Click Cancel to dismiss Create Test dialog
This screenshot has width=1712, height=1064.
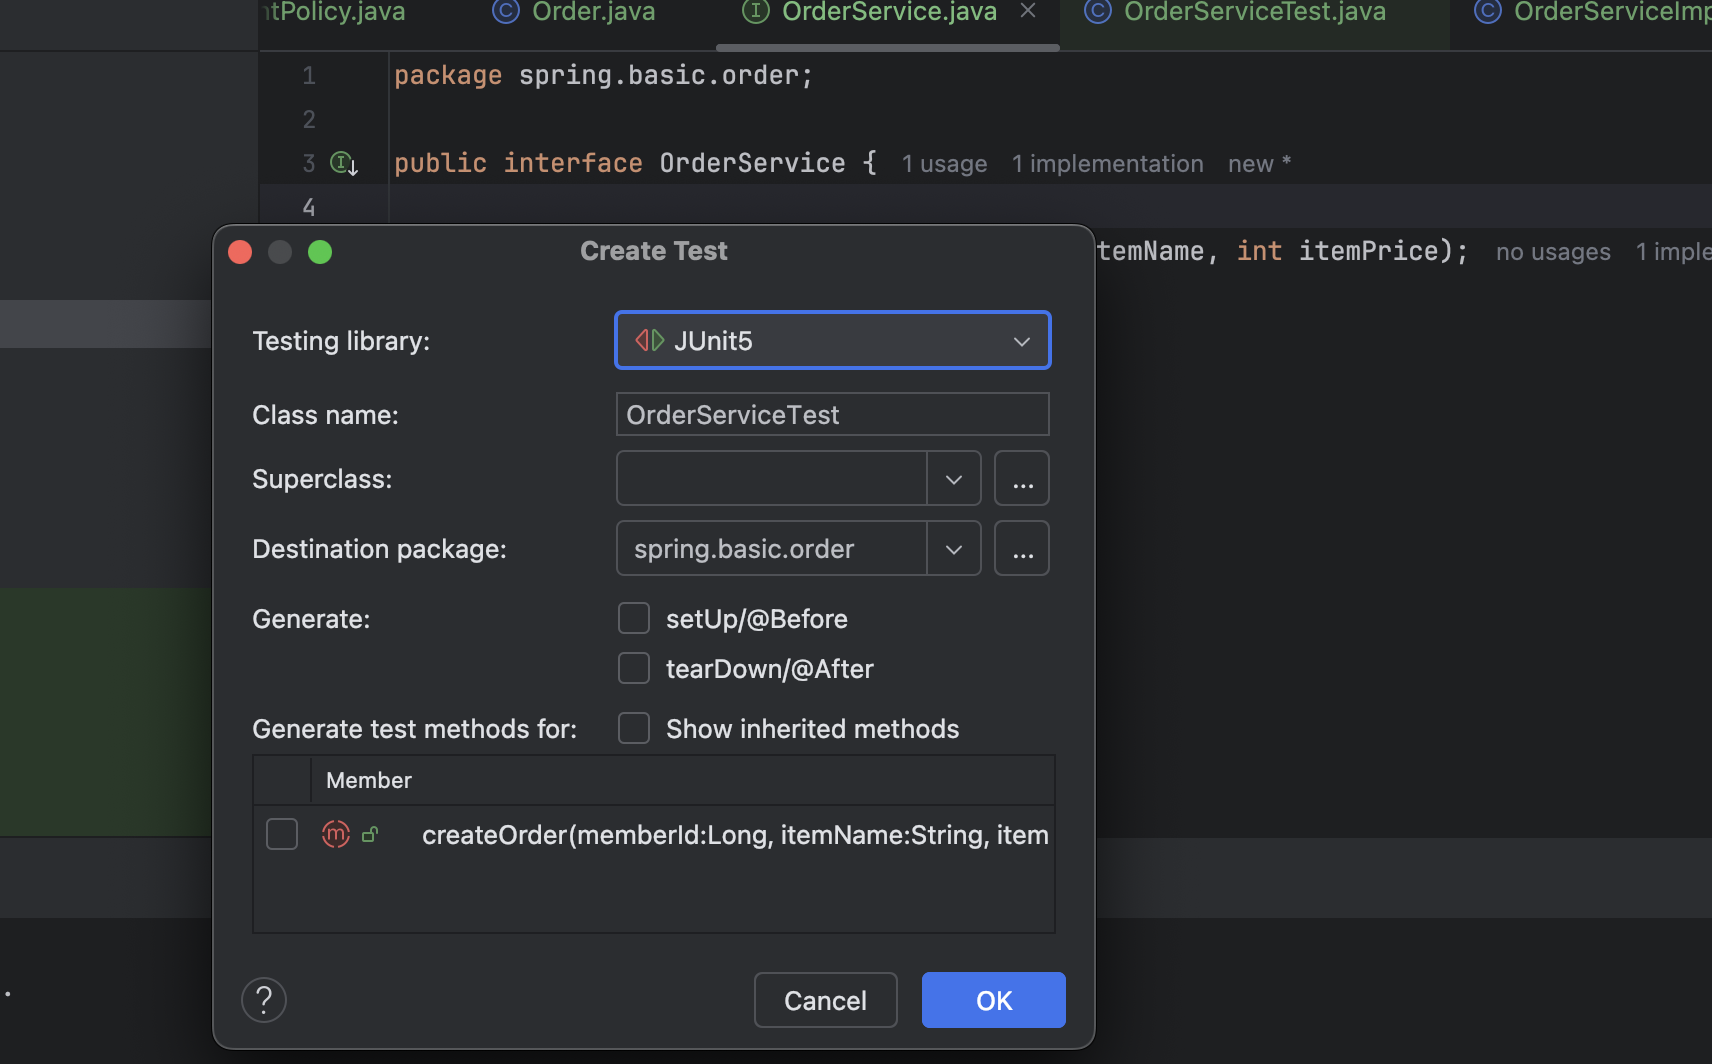824,999
